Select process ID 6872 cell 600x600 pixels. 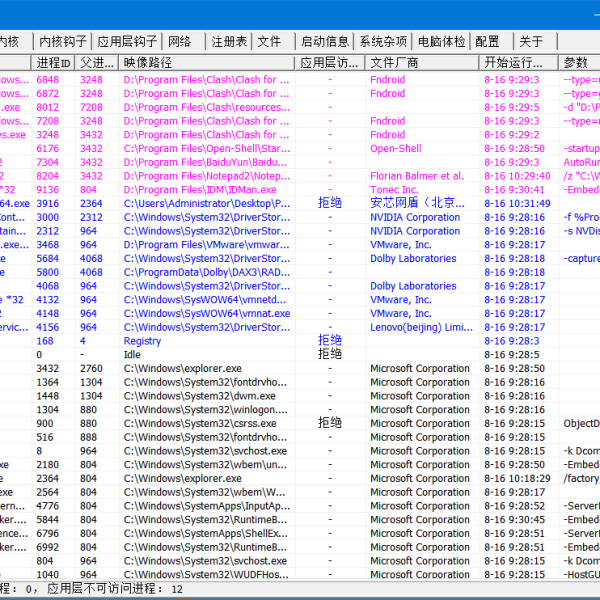tap(48, 93)
